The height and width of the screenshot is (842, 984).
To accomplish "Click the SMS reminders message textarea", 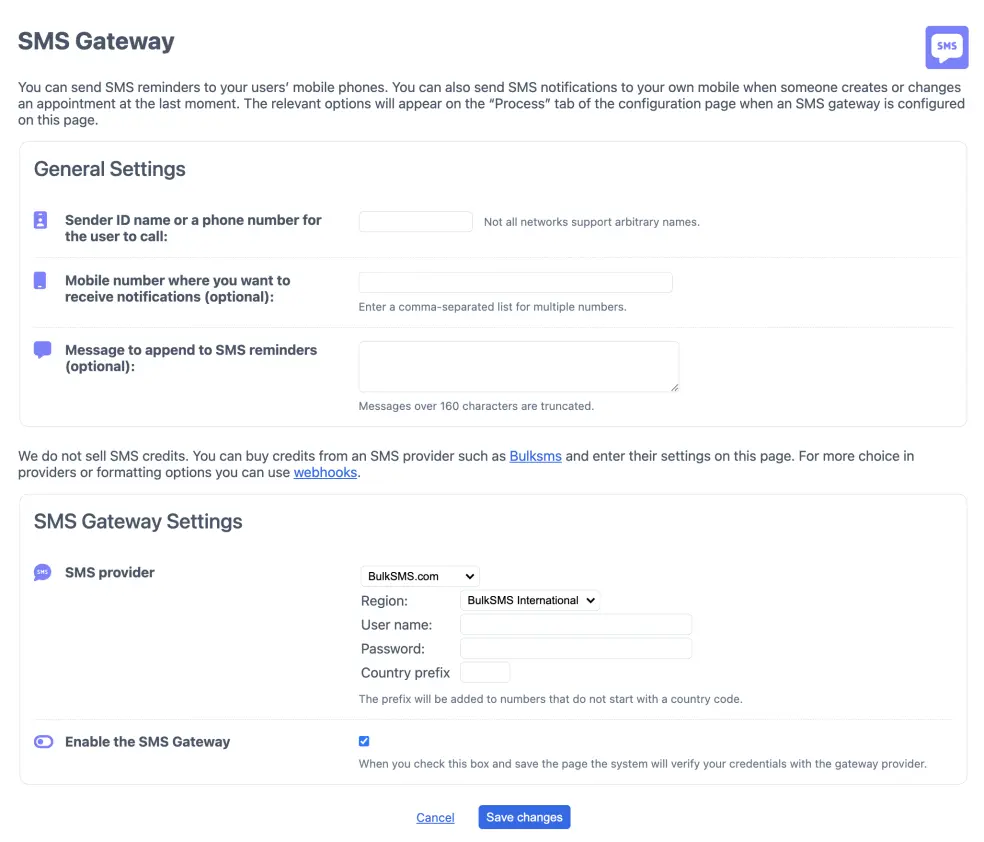I will click(x=518, y=366).
